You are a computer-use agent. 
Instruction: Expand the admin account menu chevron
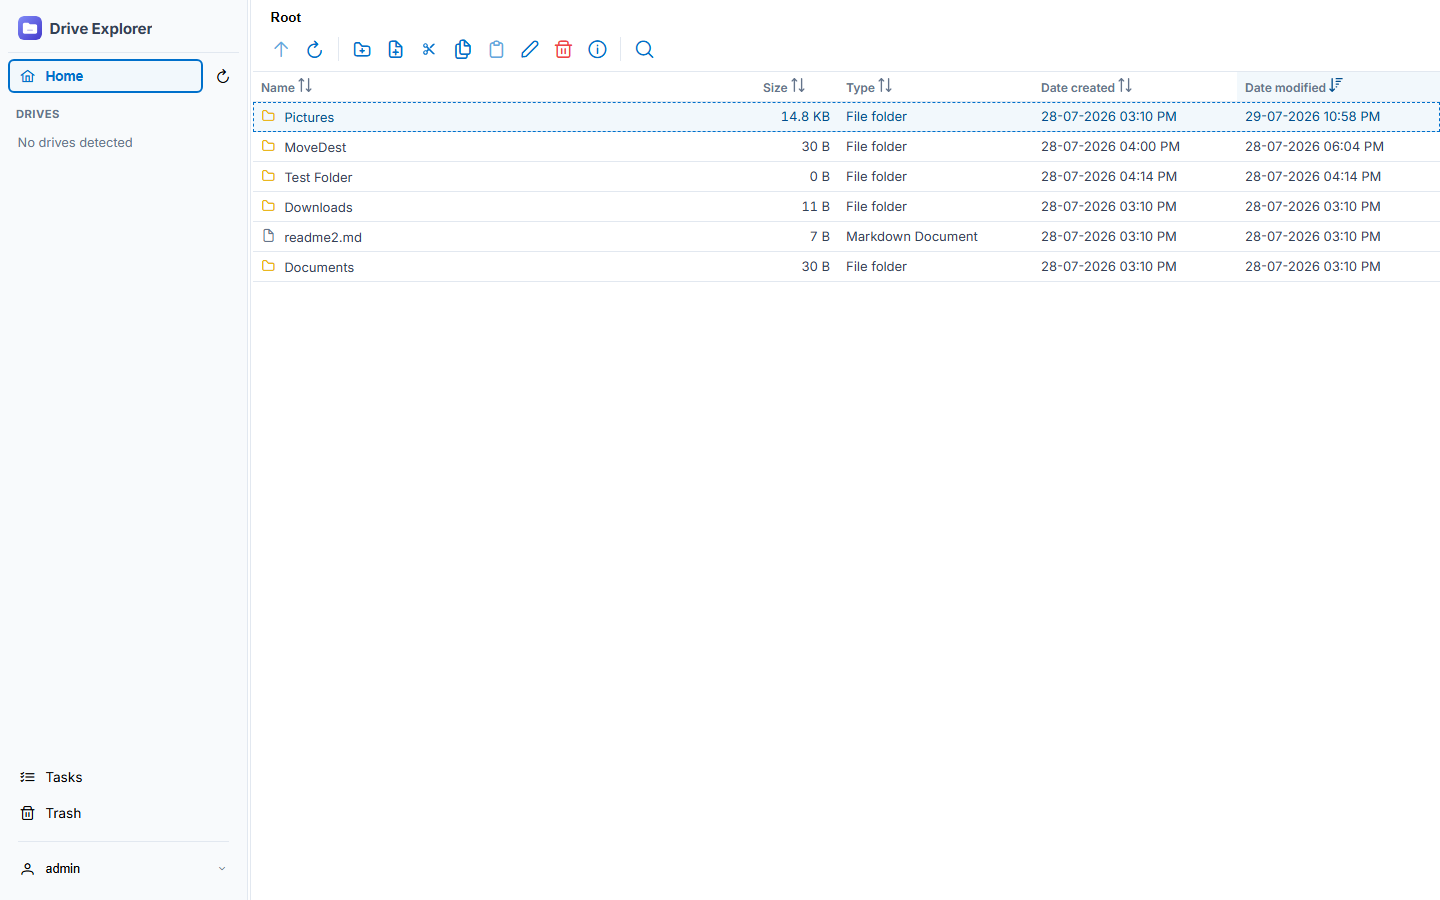point(222,868)
